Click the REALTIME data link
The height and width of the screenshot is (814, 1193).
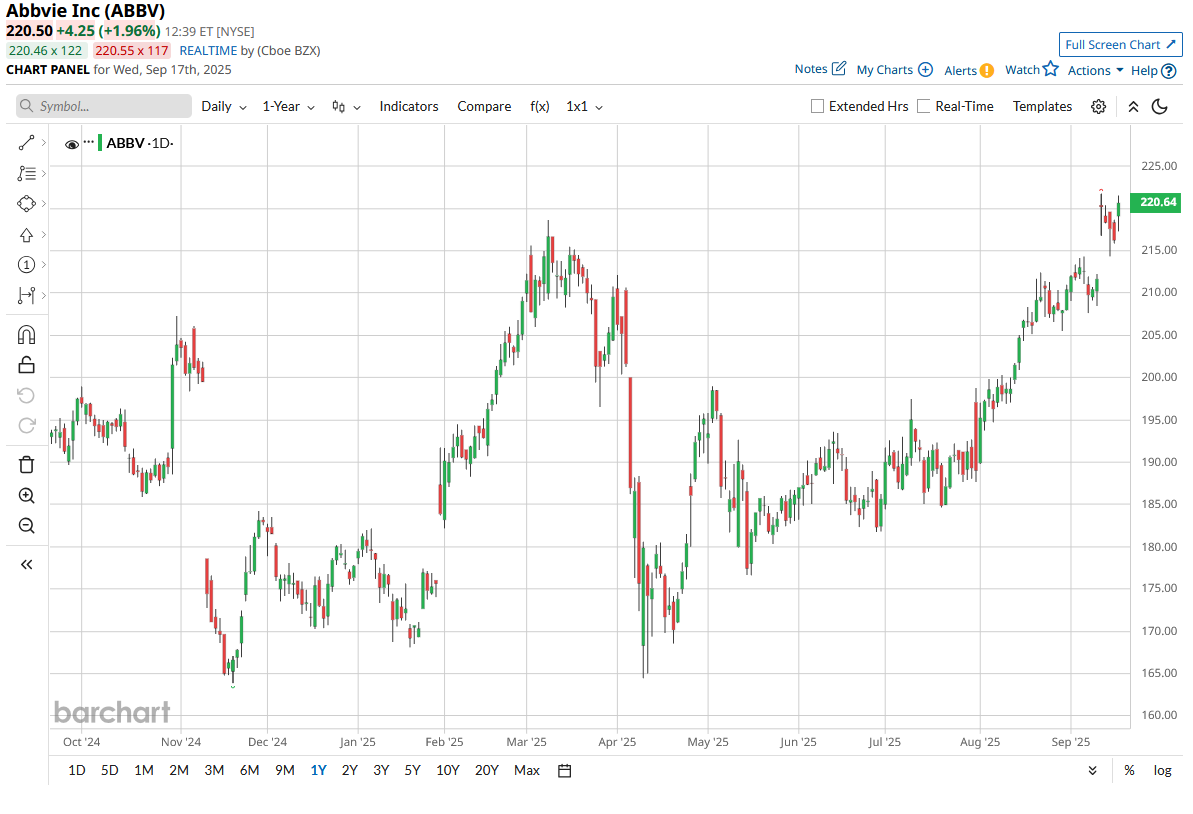(x=208, y=51)
